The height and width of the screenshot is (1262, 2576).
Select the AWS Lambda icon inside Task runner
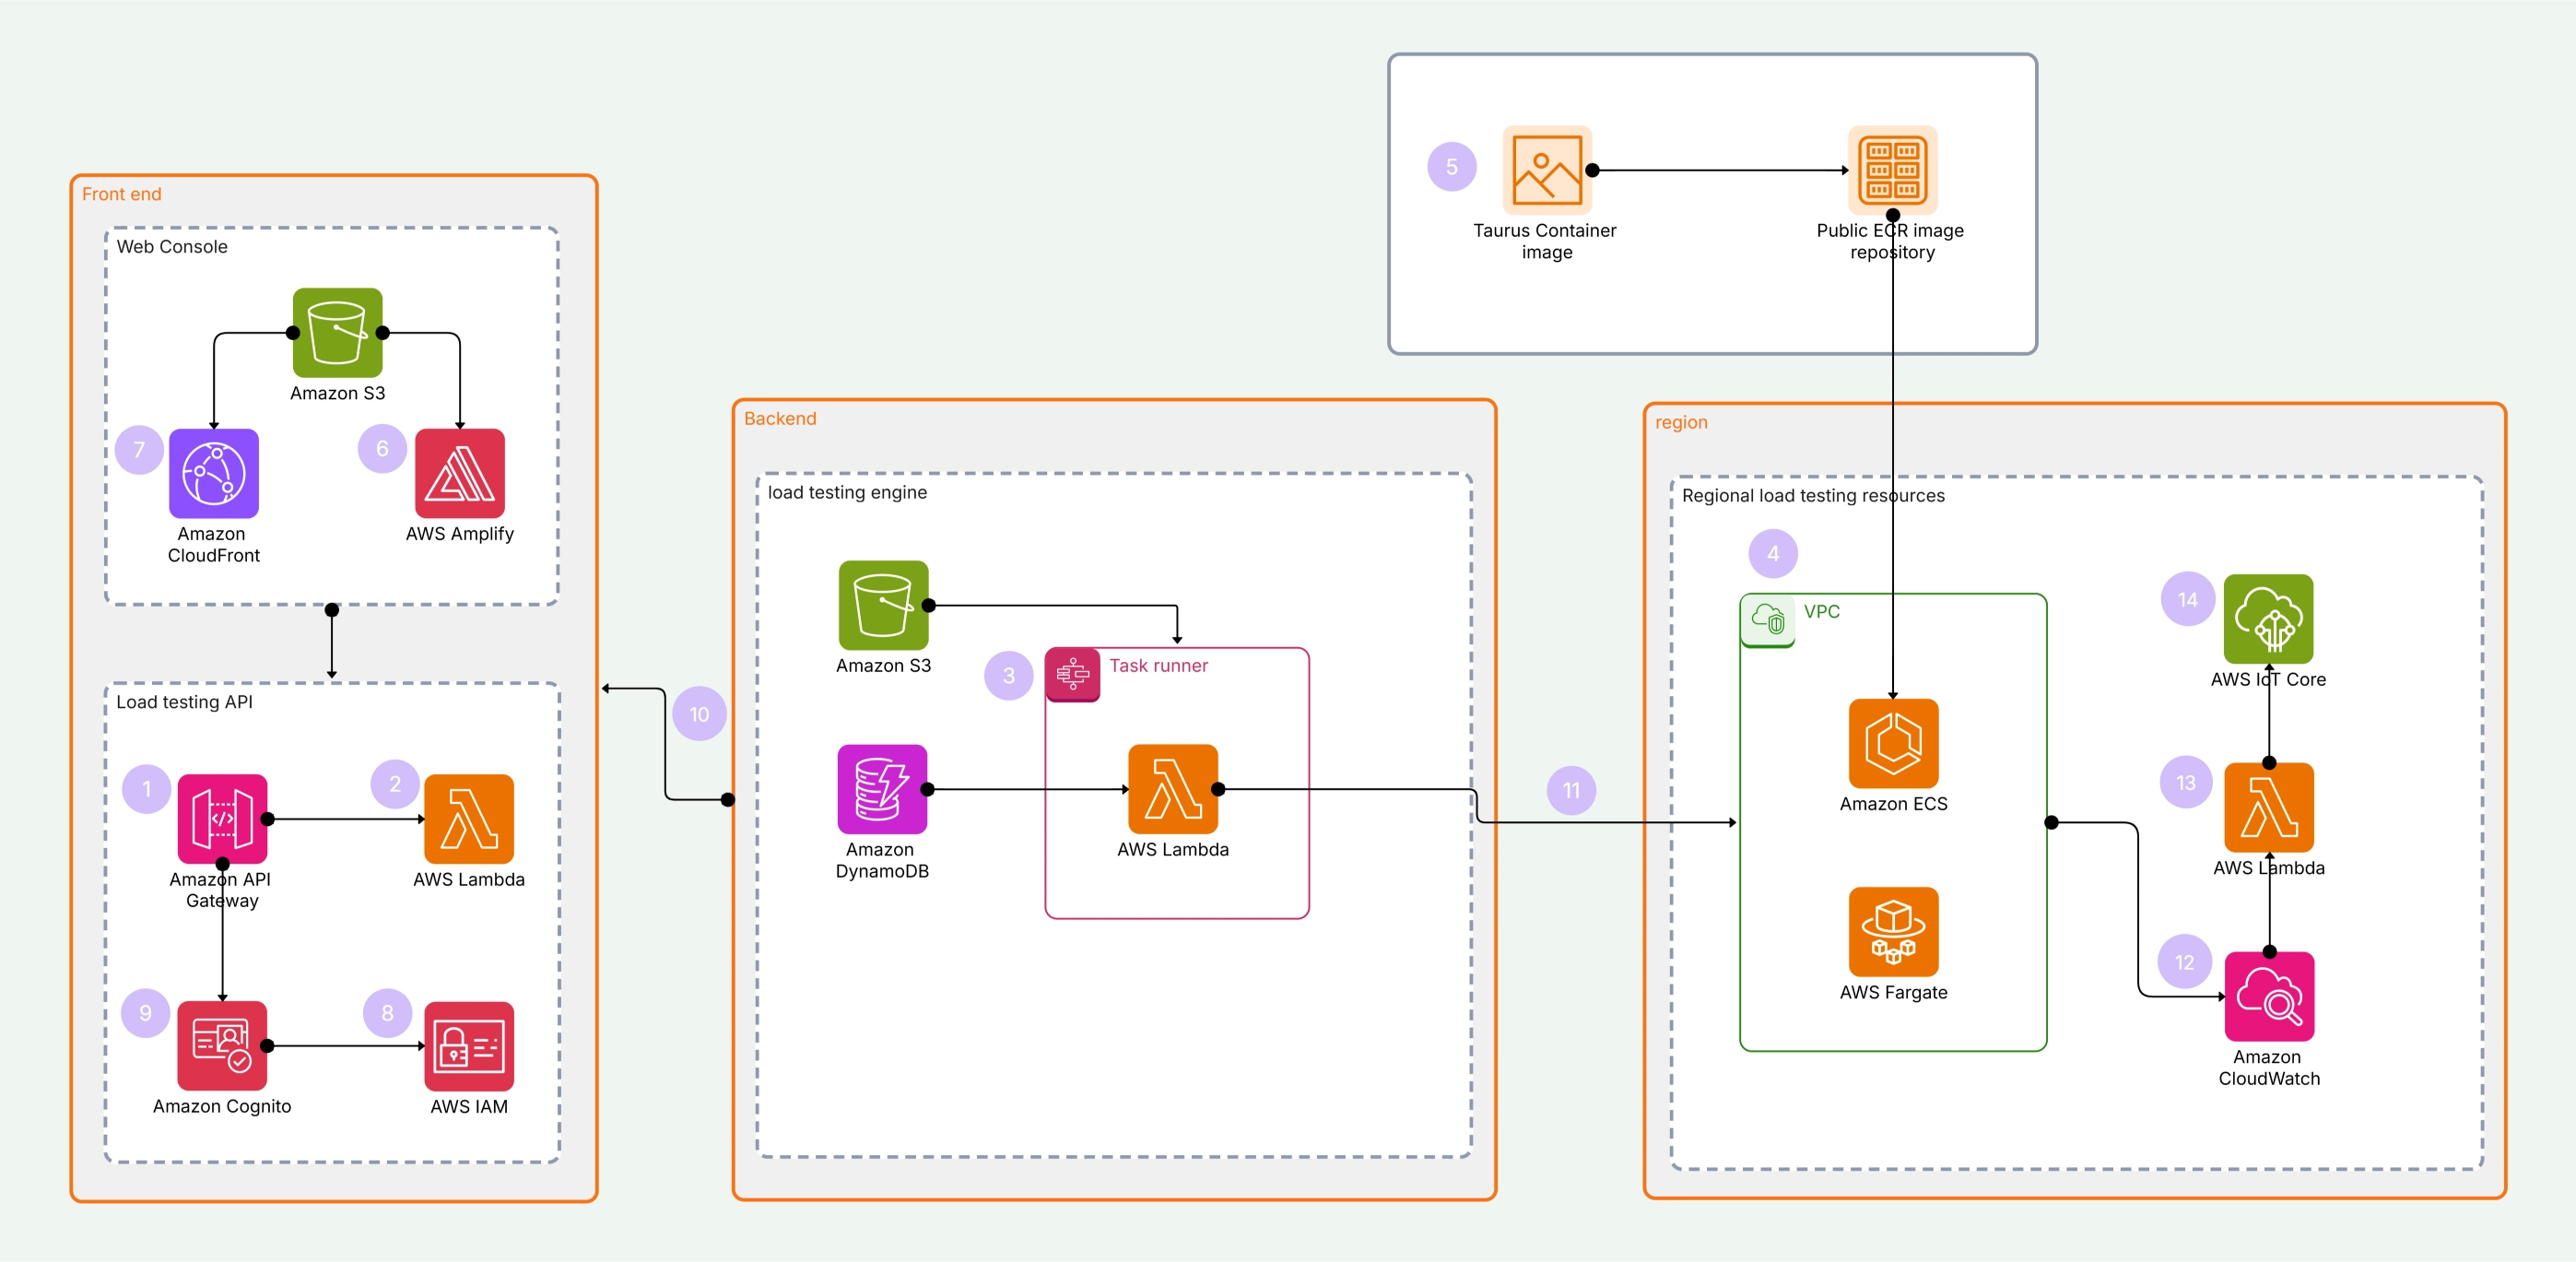point(1173,790)
